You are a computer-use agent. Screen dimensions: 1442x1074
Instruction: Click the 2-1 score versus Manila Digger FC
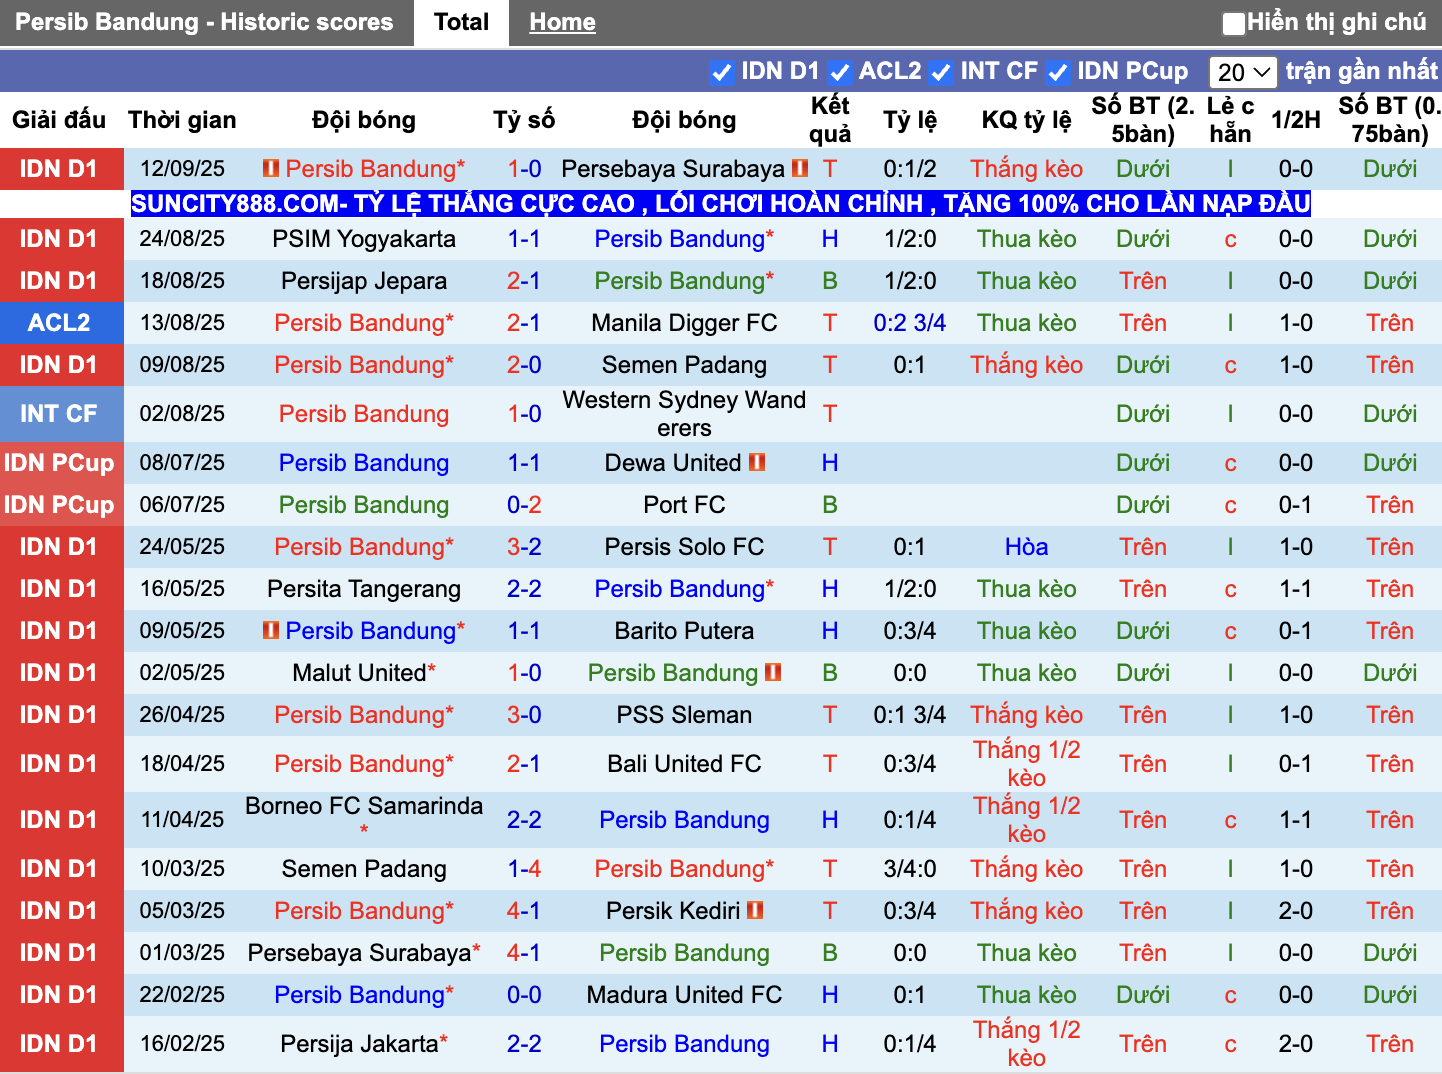click(524, 323)
